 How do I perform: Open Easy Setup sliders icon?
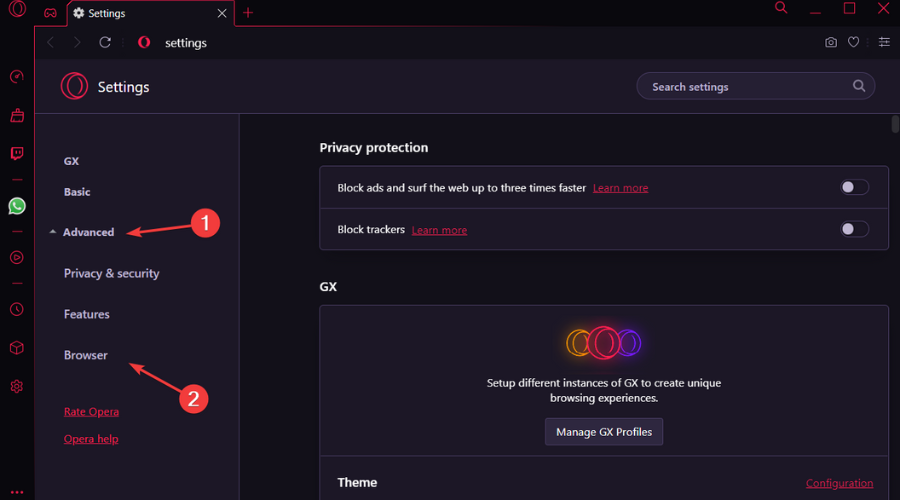click(x=884, y=42)
